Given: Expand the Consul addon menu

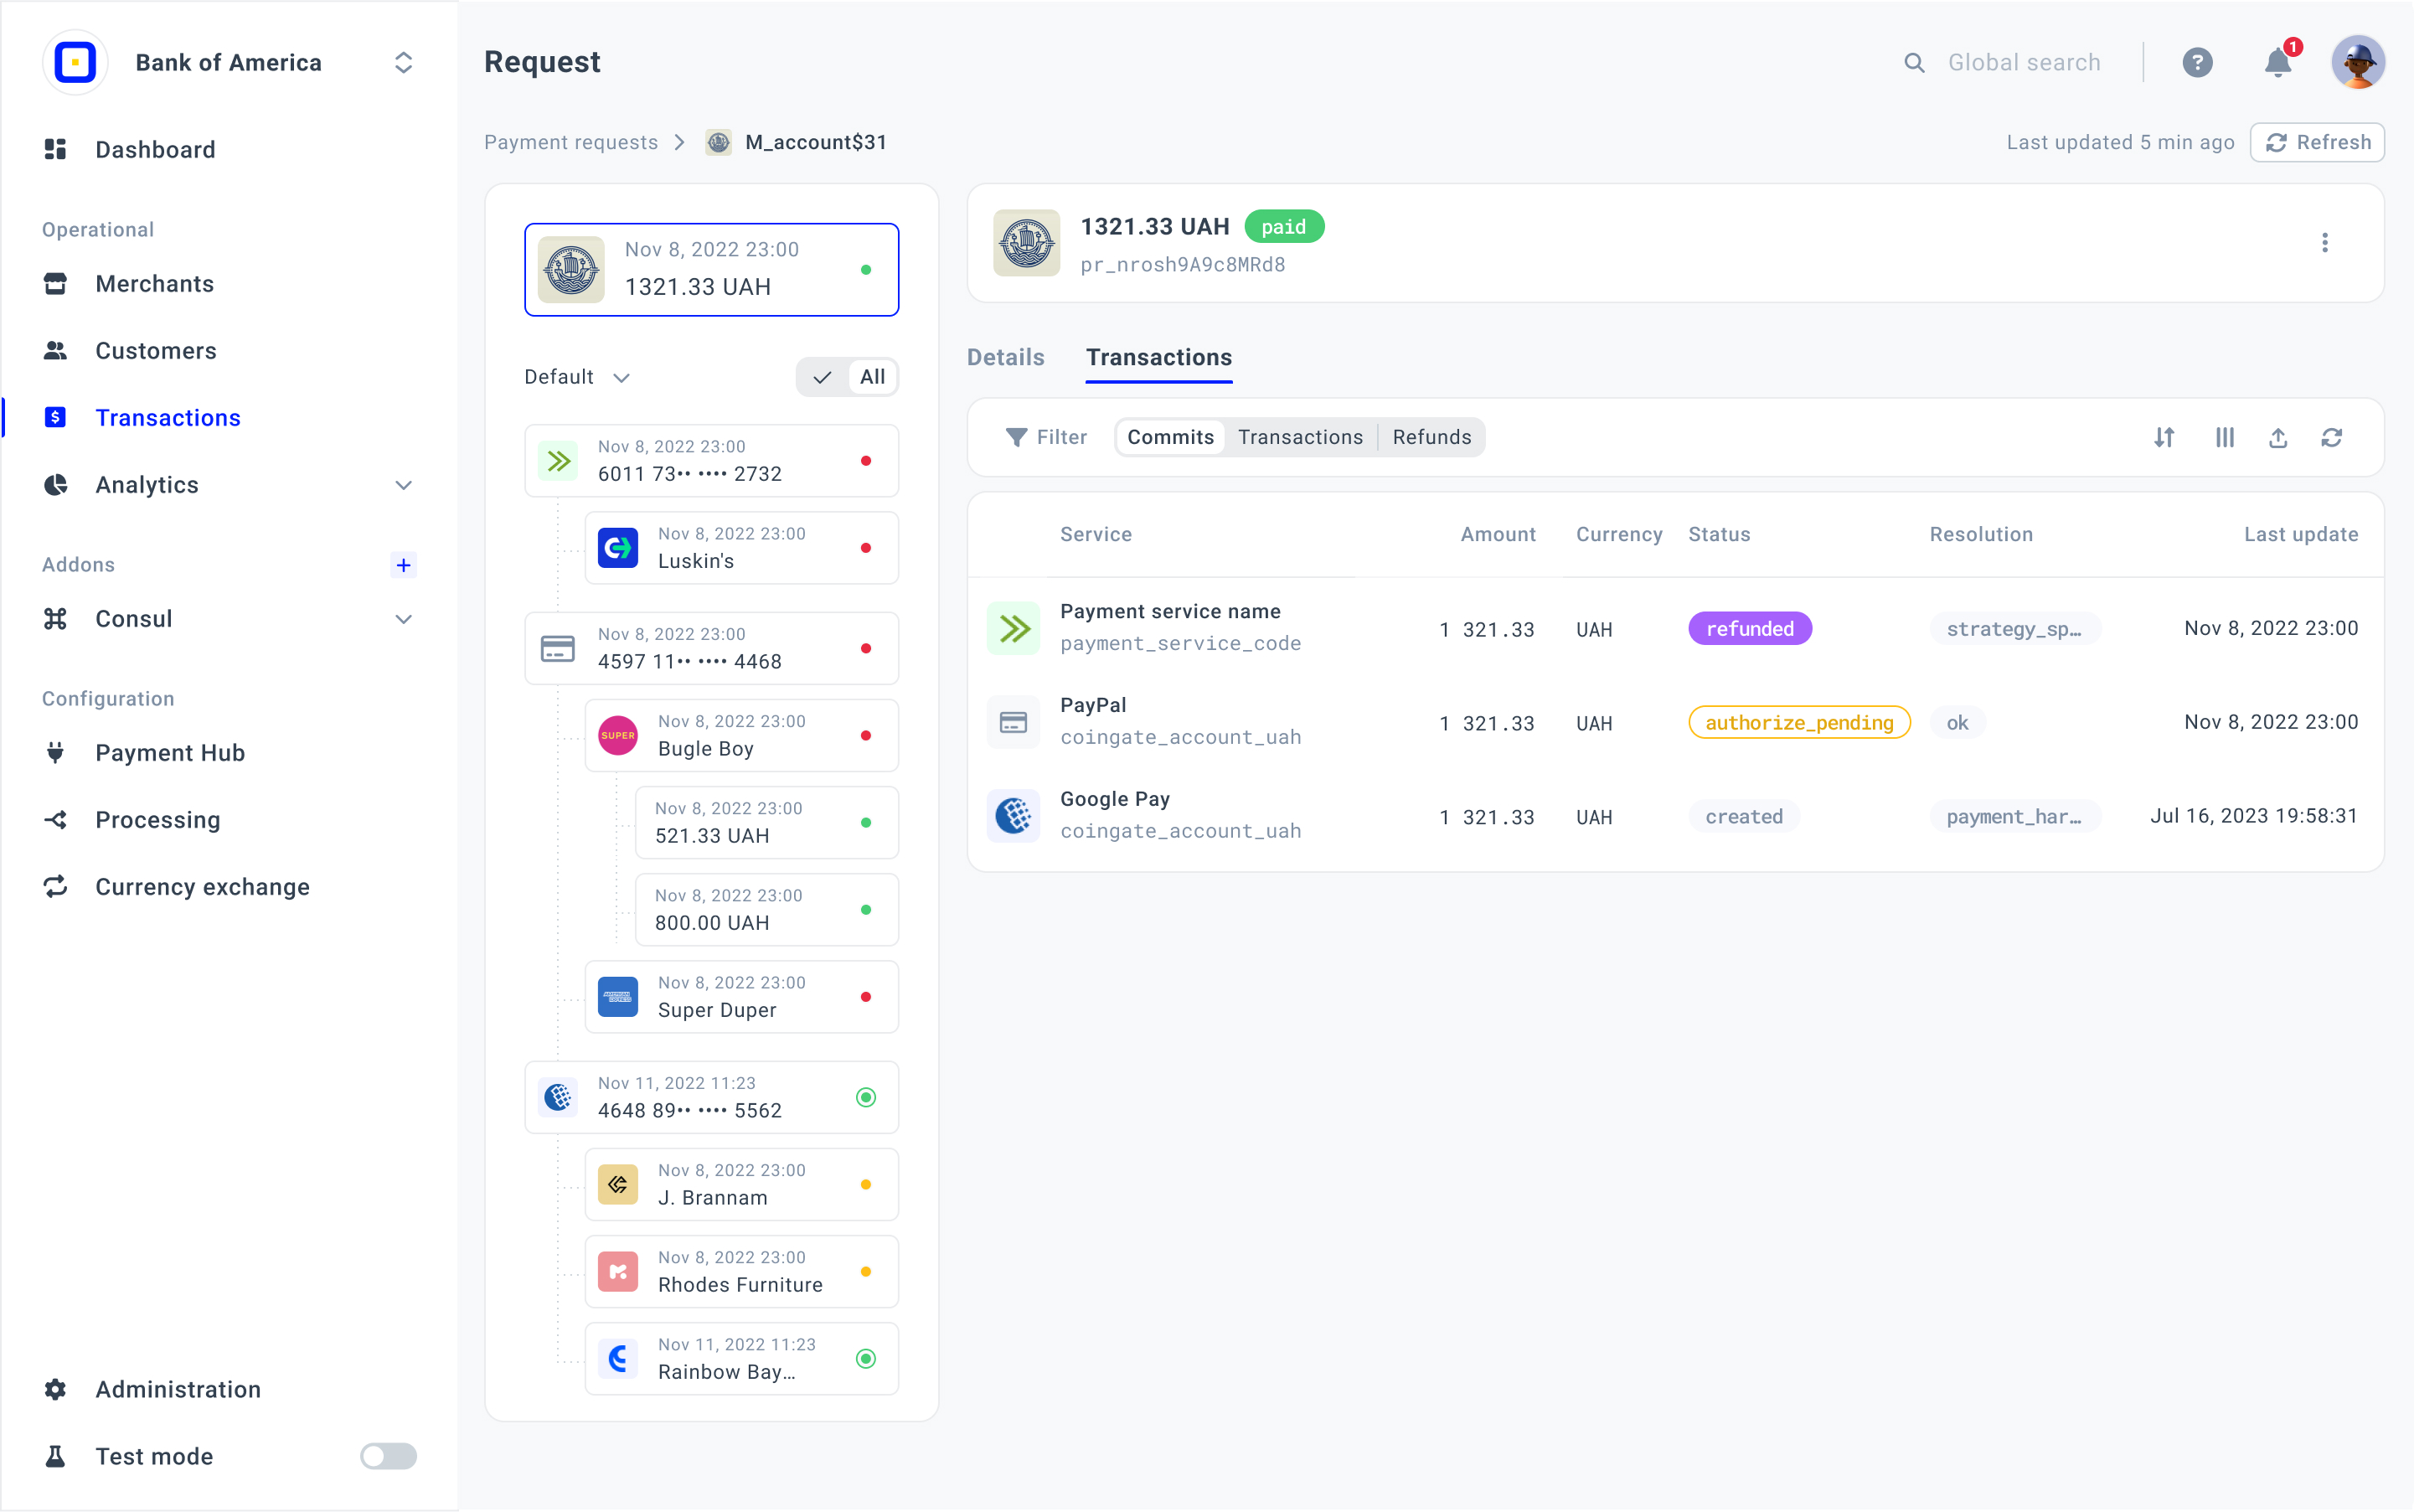Looking at the screenshot, I should click(403, 619).
